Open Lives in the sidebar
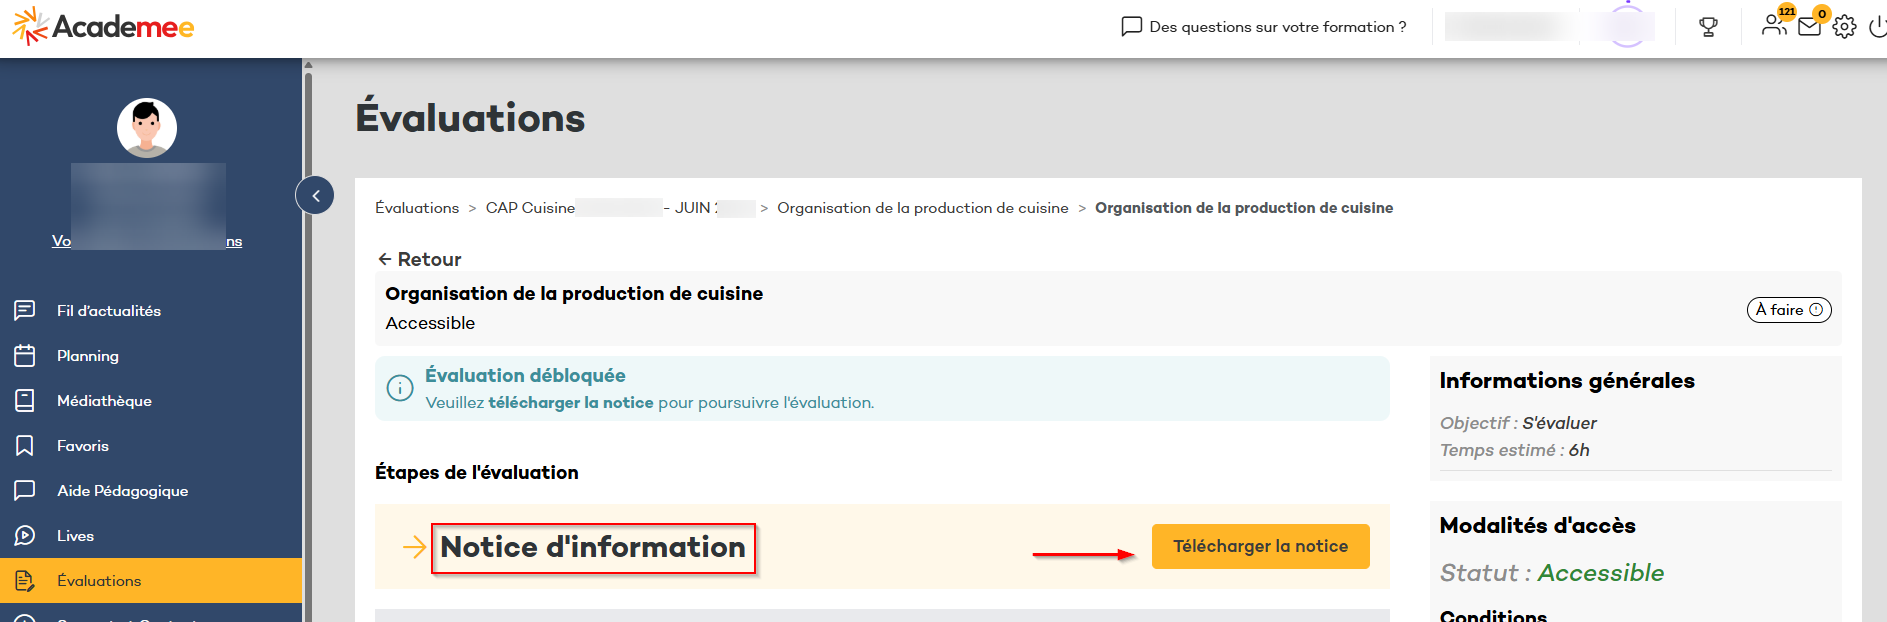 pos(75,536)
